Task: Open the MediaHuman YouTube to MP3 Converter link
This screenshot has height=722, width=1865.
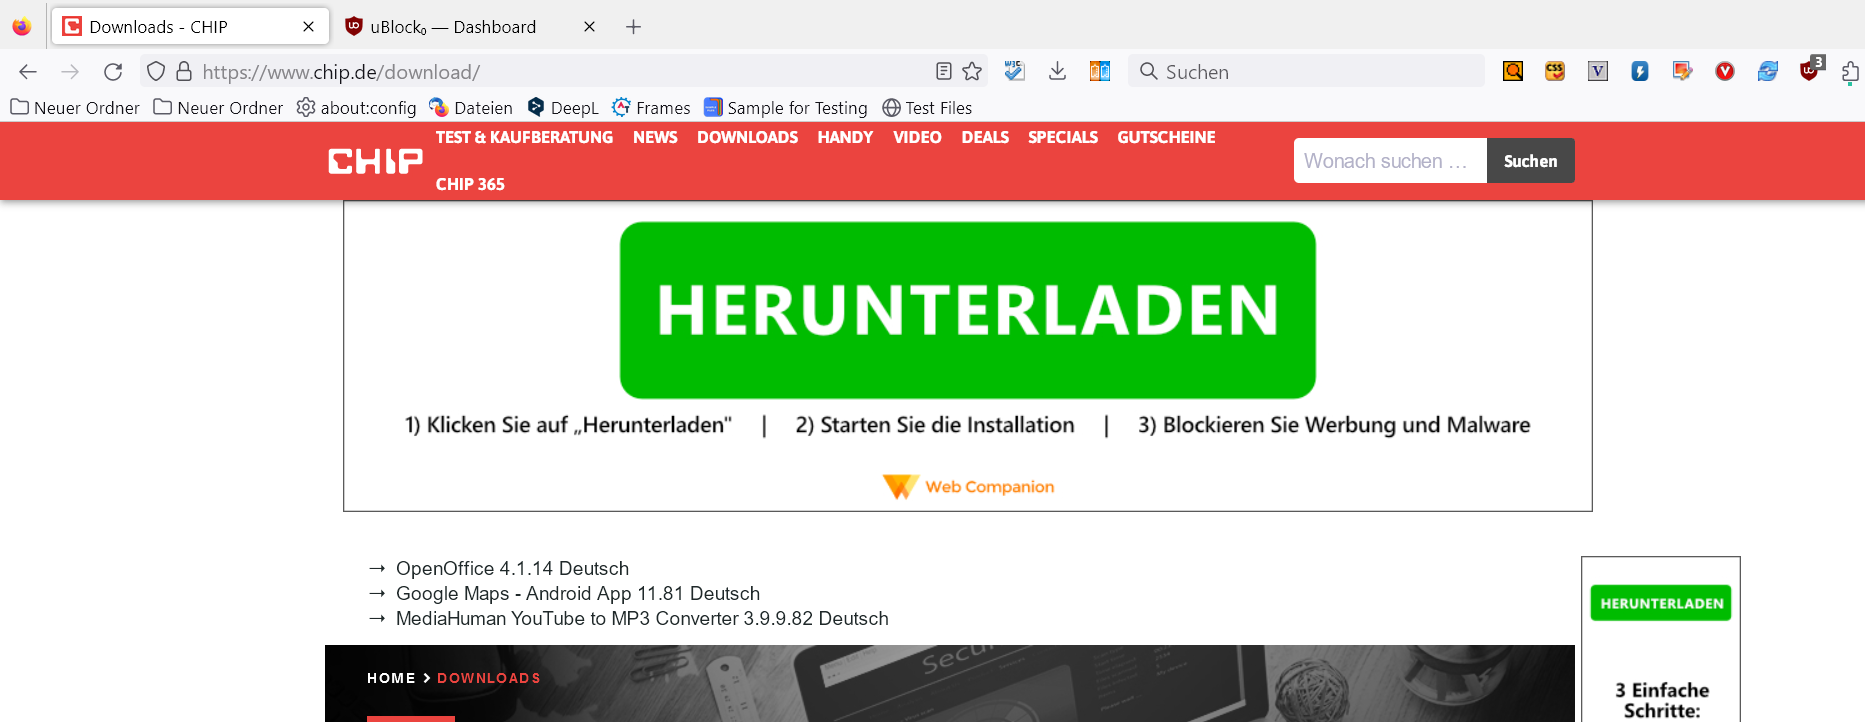Action: (642, 618)
